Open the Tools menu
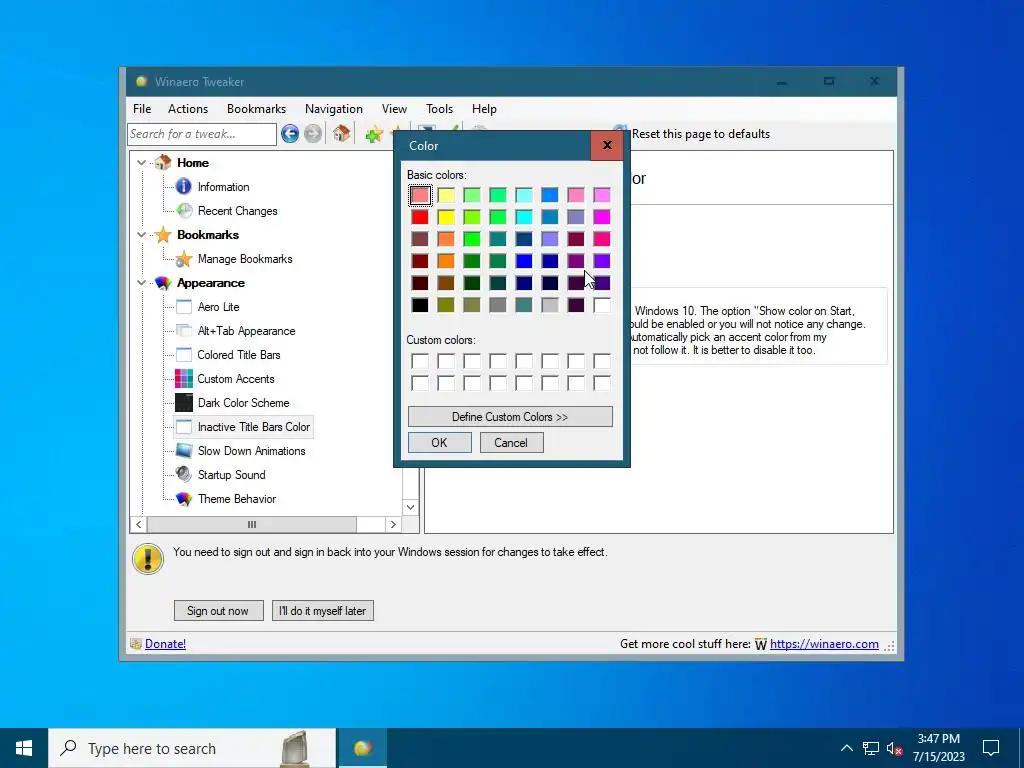 tap(440, 109)
